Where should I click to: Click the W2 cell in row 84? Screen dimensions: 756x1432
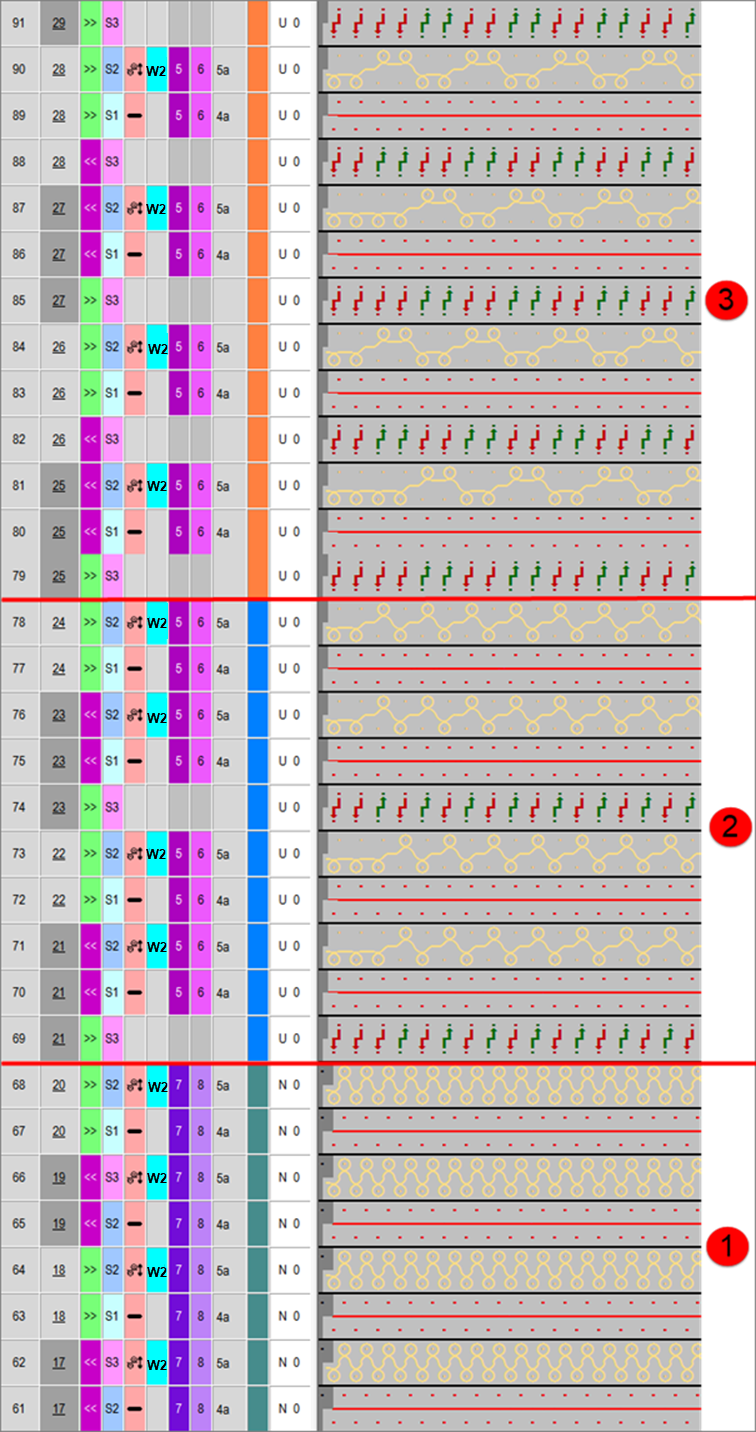pos(157,348)
